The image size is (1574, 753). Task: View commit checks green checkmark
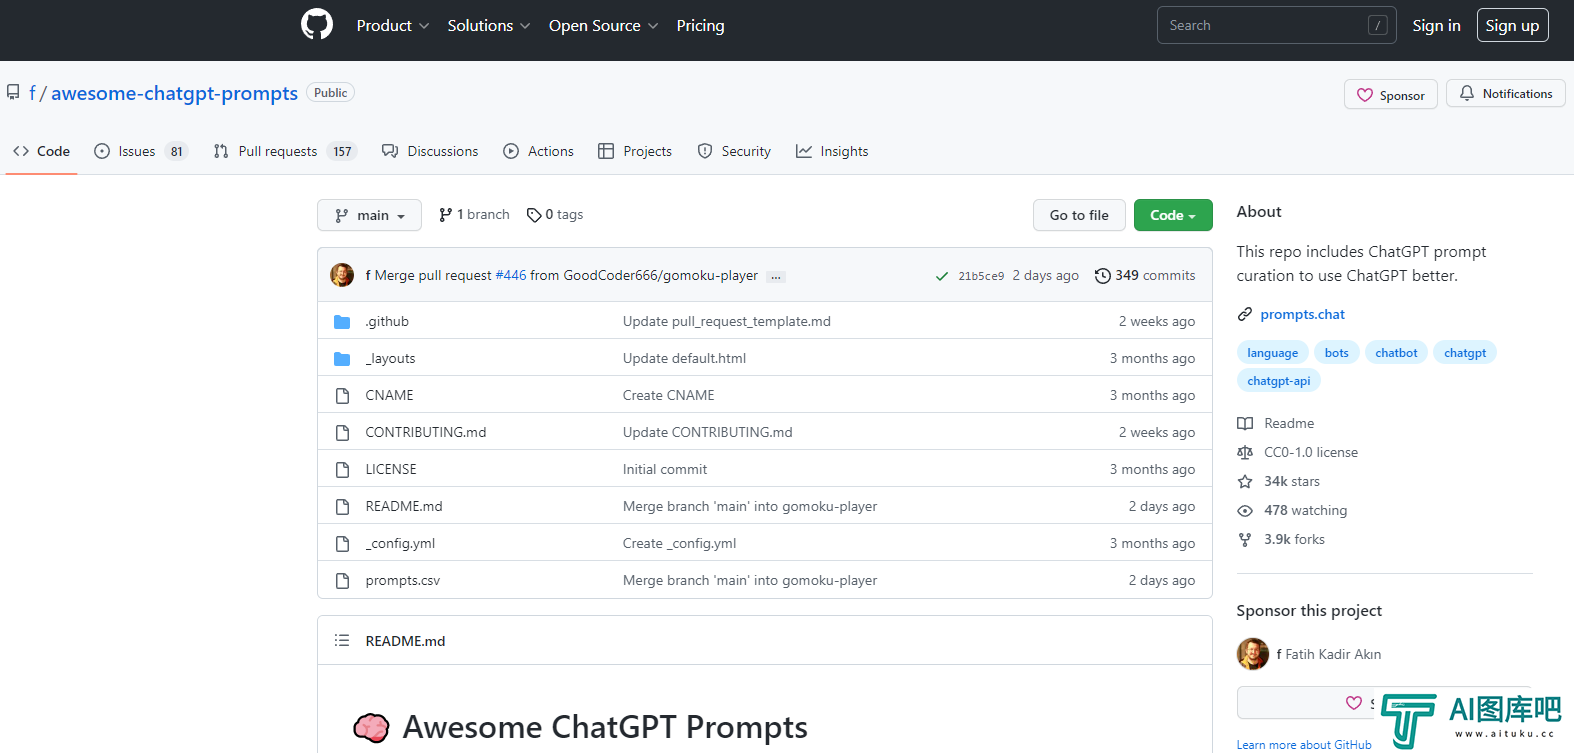coord(941,276)
